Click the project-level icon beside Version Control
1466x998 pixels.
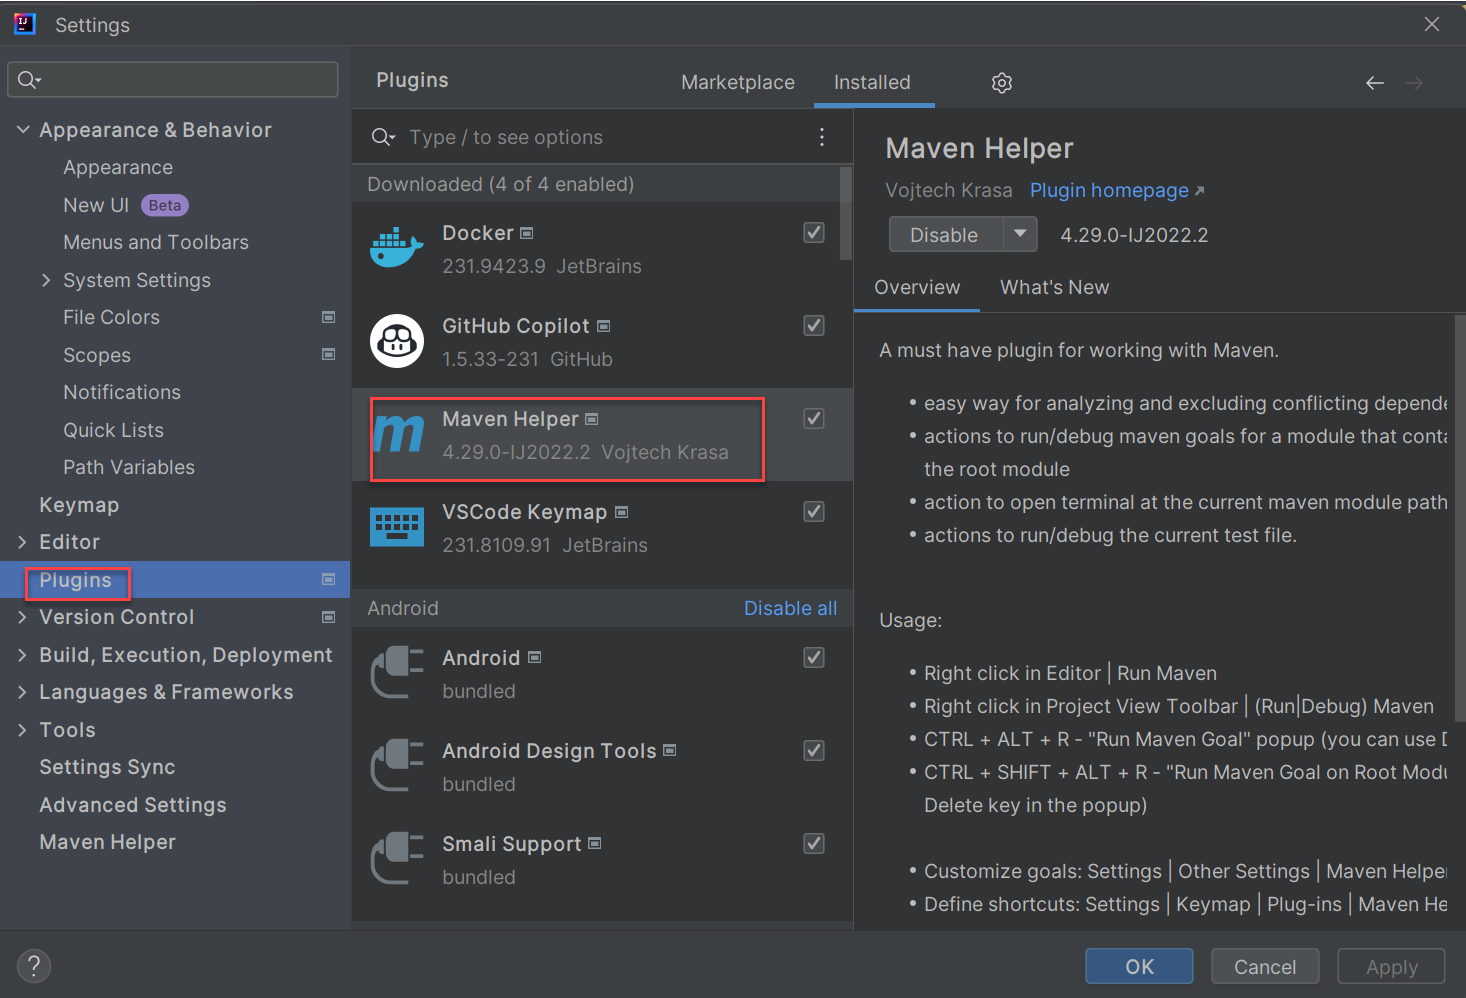pyautogui.click(x=328, y=617)
